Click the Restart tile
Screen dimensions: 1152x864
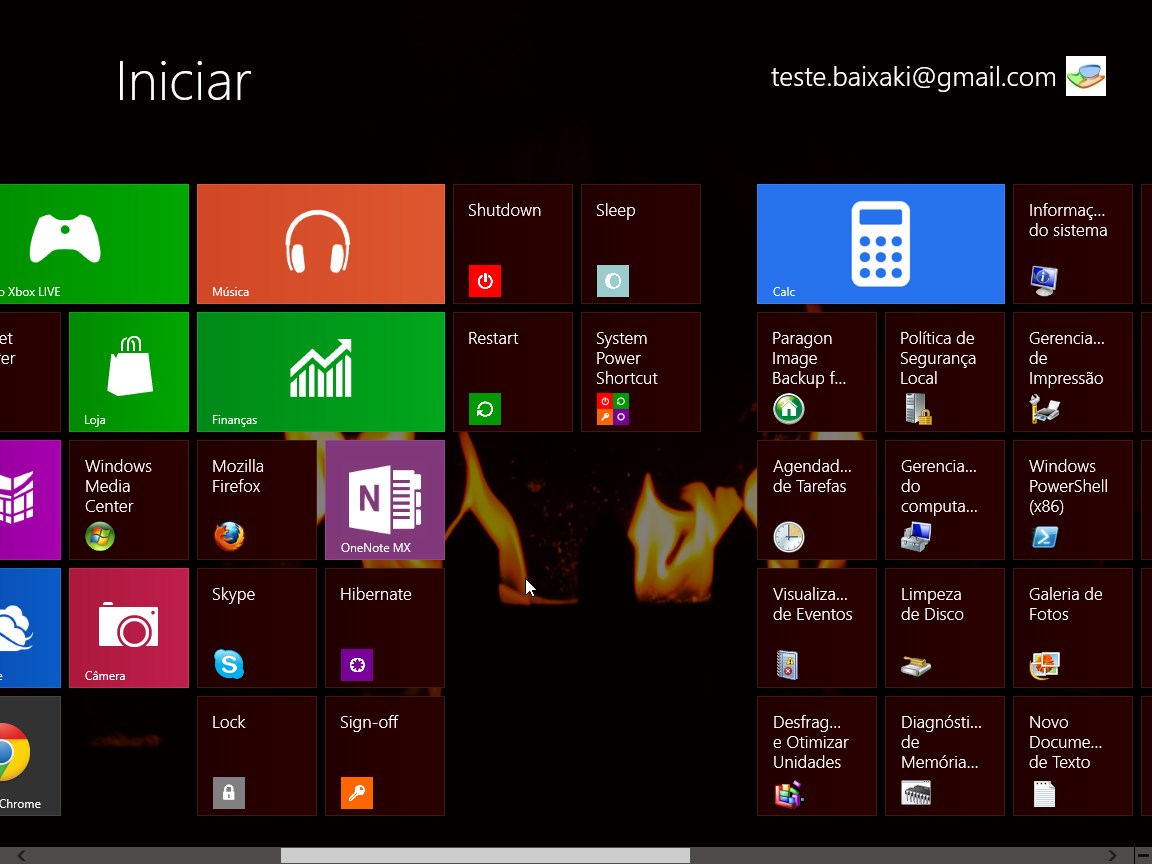pyautogui.click(x=513, y=372)
